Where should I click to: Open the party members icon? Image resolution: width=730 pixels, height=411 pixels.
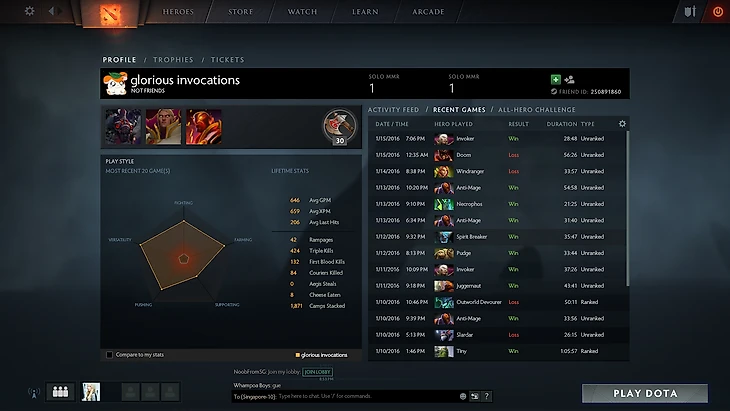[61, 392]
